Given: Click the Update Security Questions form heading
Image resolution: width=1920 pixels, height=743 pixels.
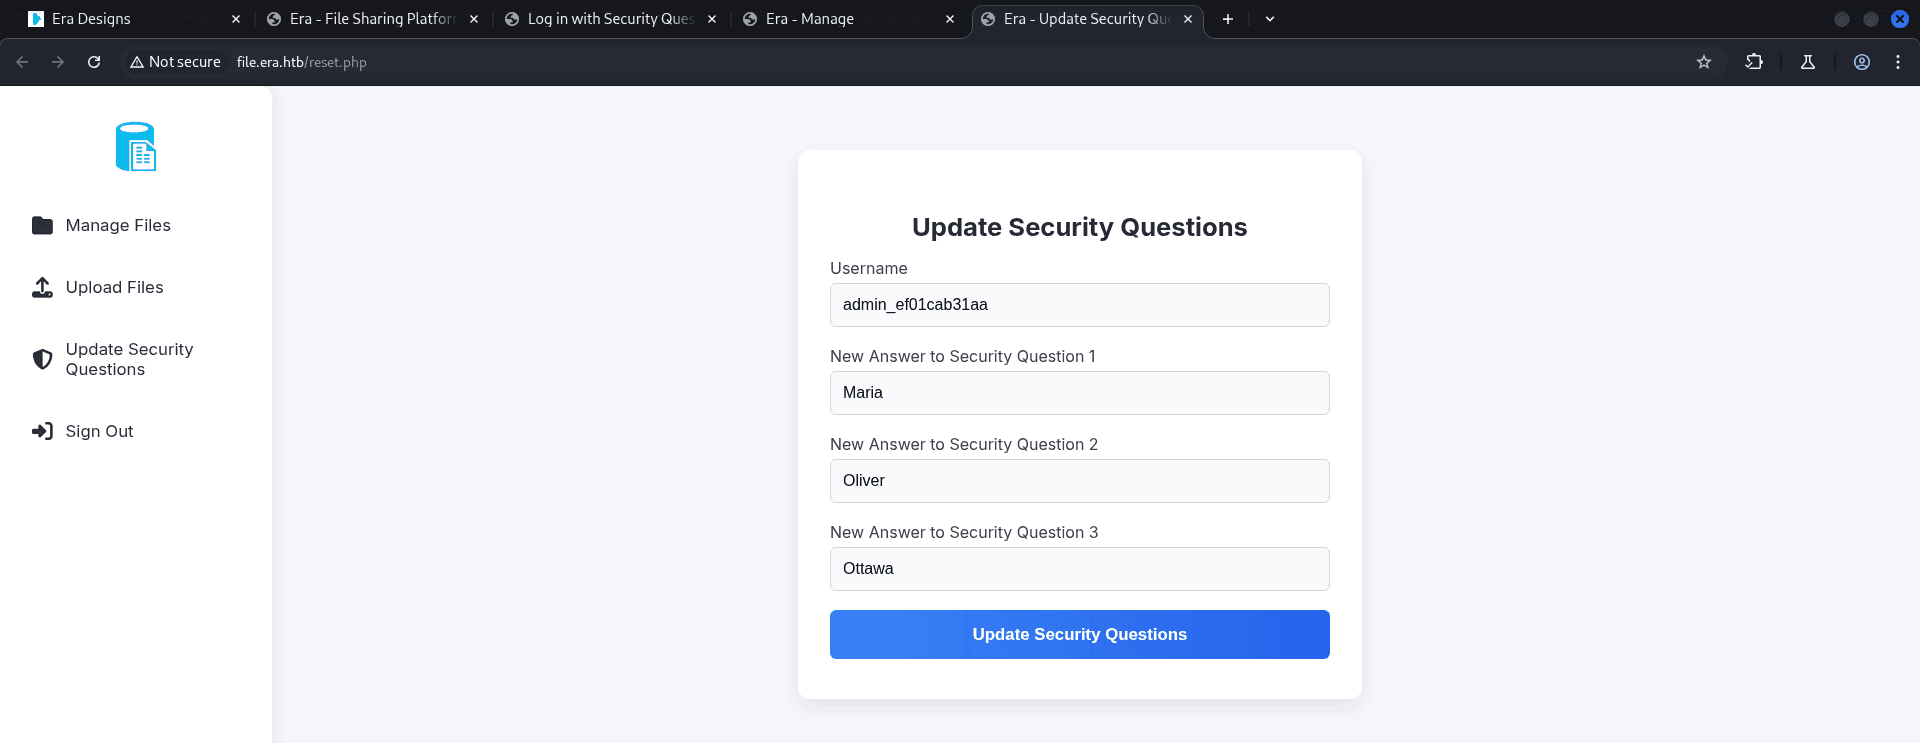Looking at the screenshot, I should point(1080,227).
